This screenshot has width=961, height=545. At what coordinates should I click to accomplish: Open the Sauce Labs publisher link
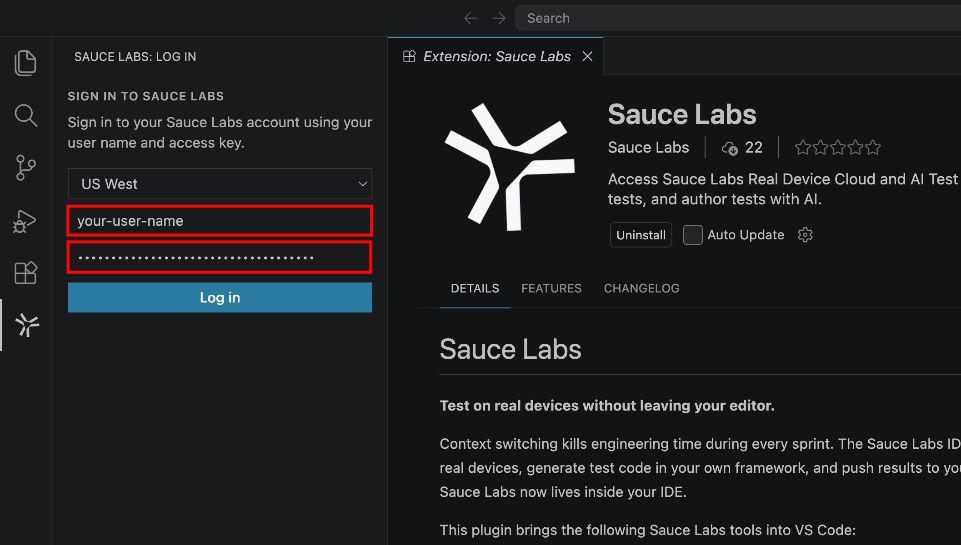[648, 148]
